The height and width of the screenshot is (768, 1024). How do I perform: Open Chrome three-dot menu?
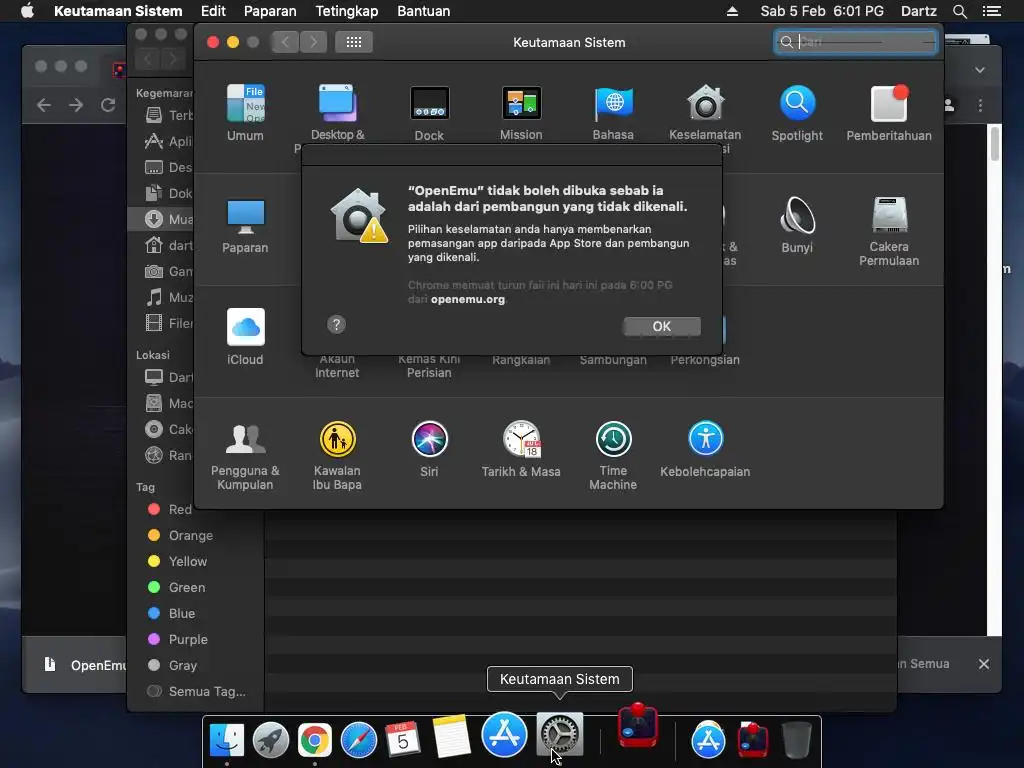pyautogui.click(x=980, y=105)
